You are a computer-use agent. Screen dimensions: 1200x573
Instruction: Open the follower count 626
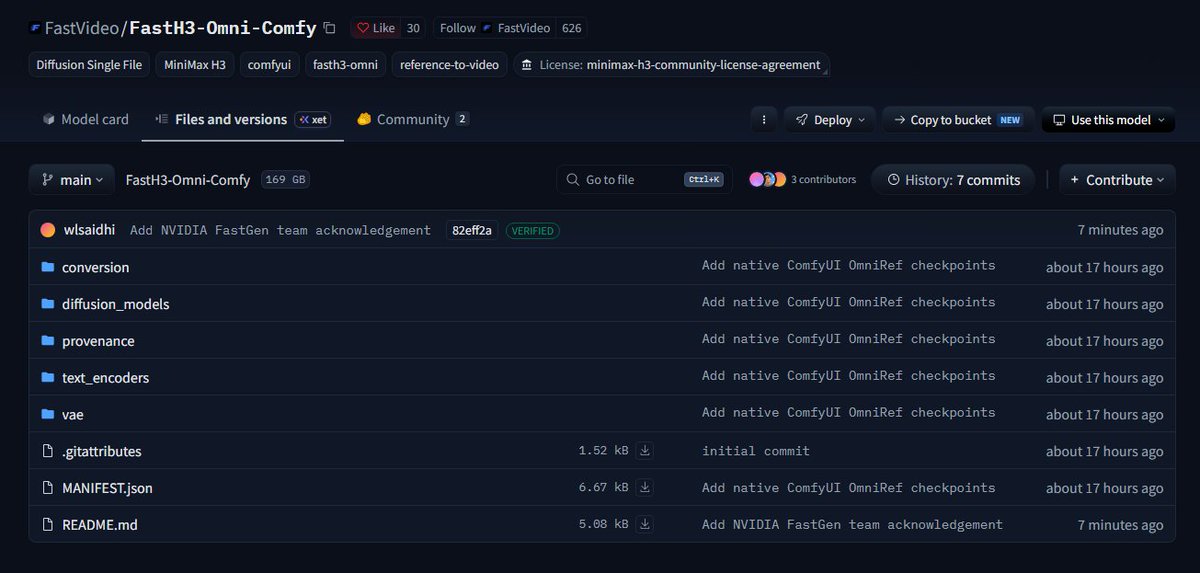571,28
